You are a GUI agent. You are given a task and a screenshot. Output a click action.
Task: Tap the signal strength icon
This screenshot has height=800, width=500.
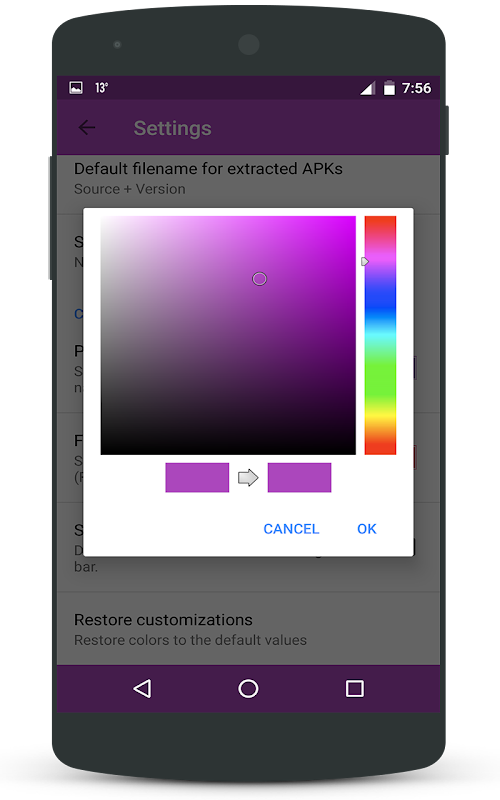pyautogui.click(x=368, y=88)
